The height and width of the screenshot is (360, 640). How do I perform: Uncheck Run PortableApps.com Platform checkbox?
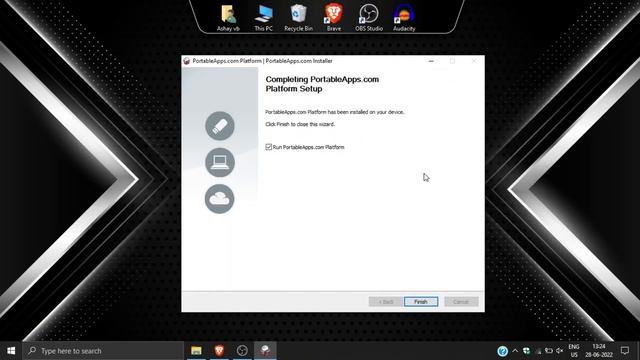[x=269, y=147]
